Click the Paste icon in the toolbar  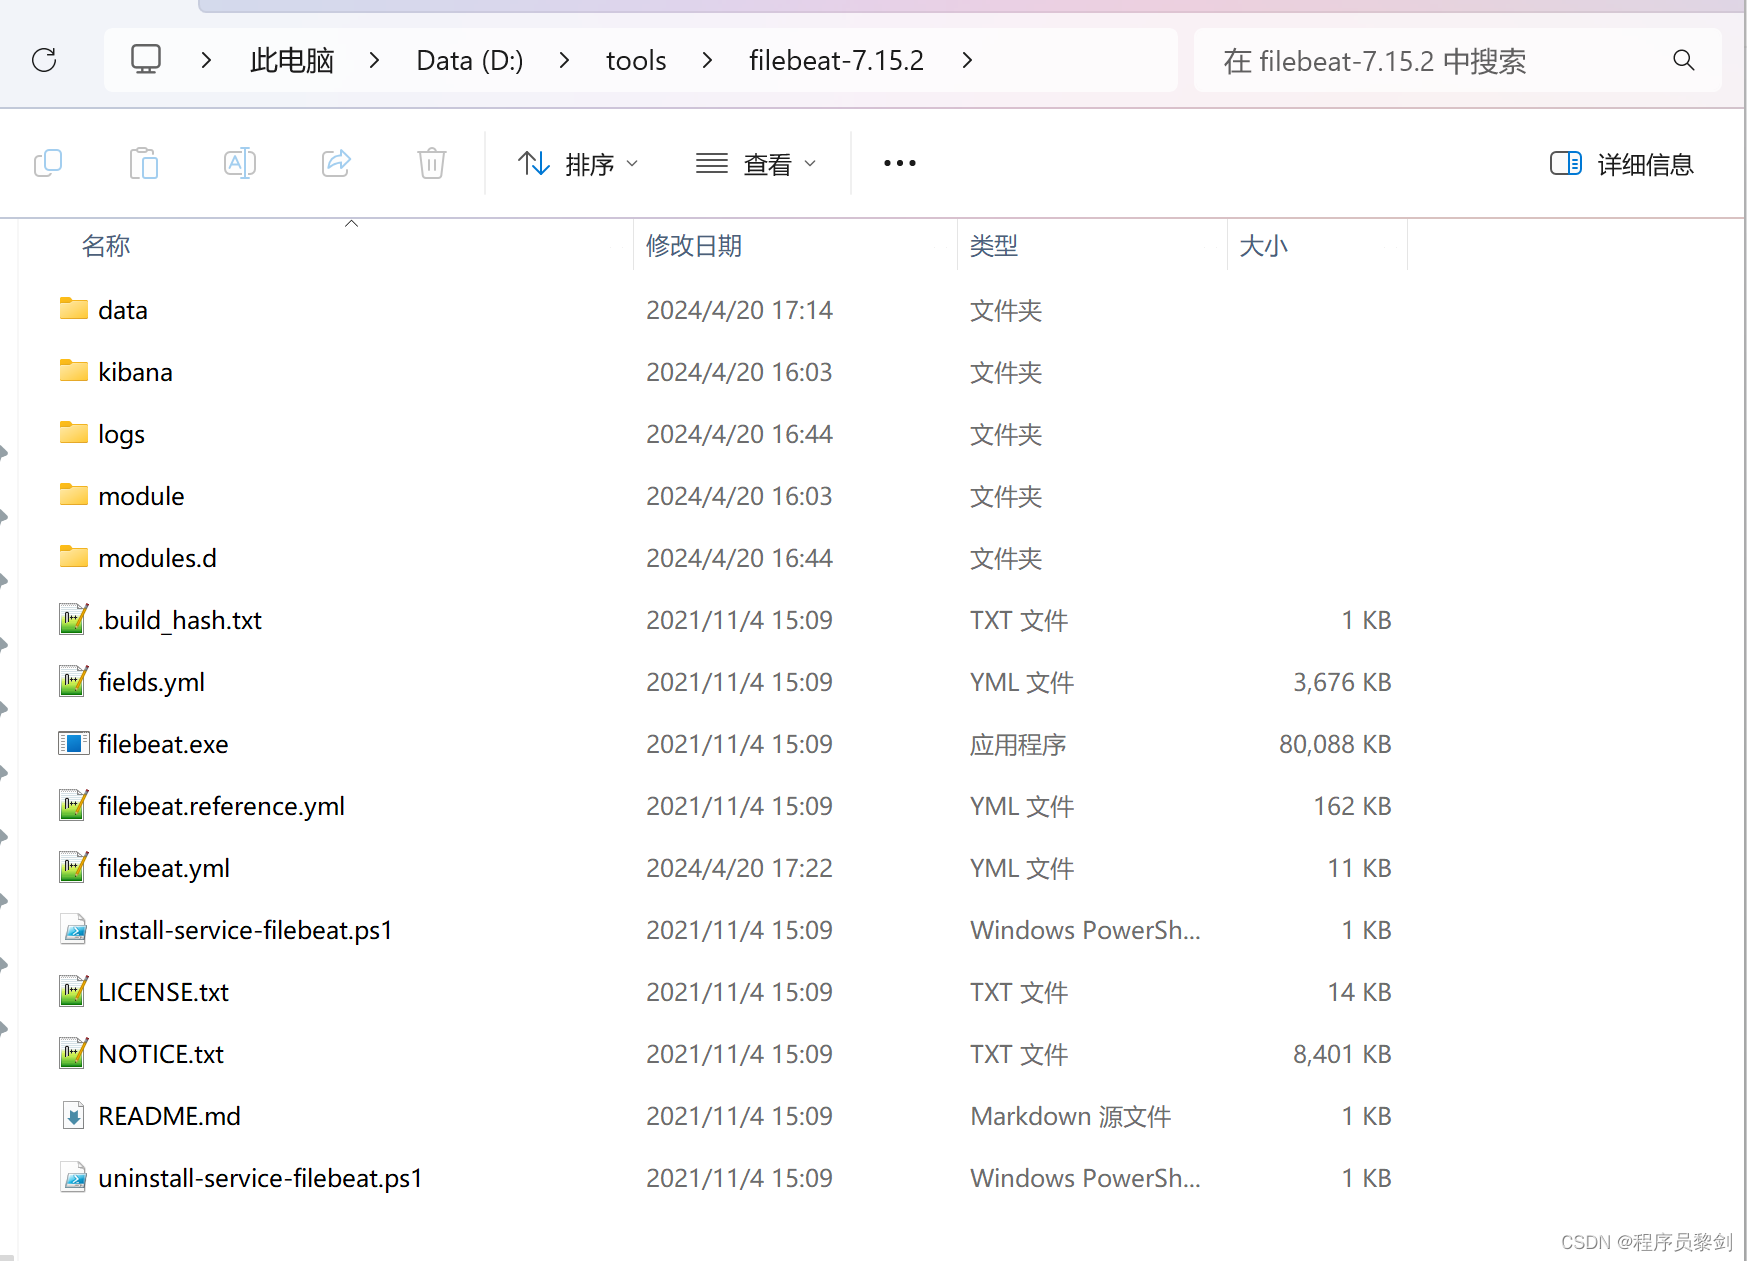click(143, 163)
